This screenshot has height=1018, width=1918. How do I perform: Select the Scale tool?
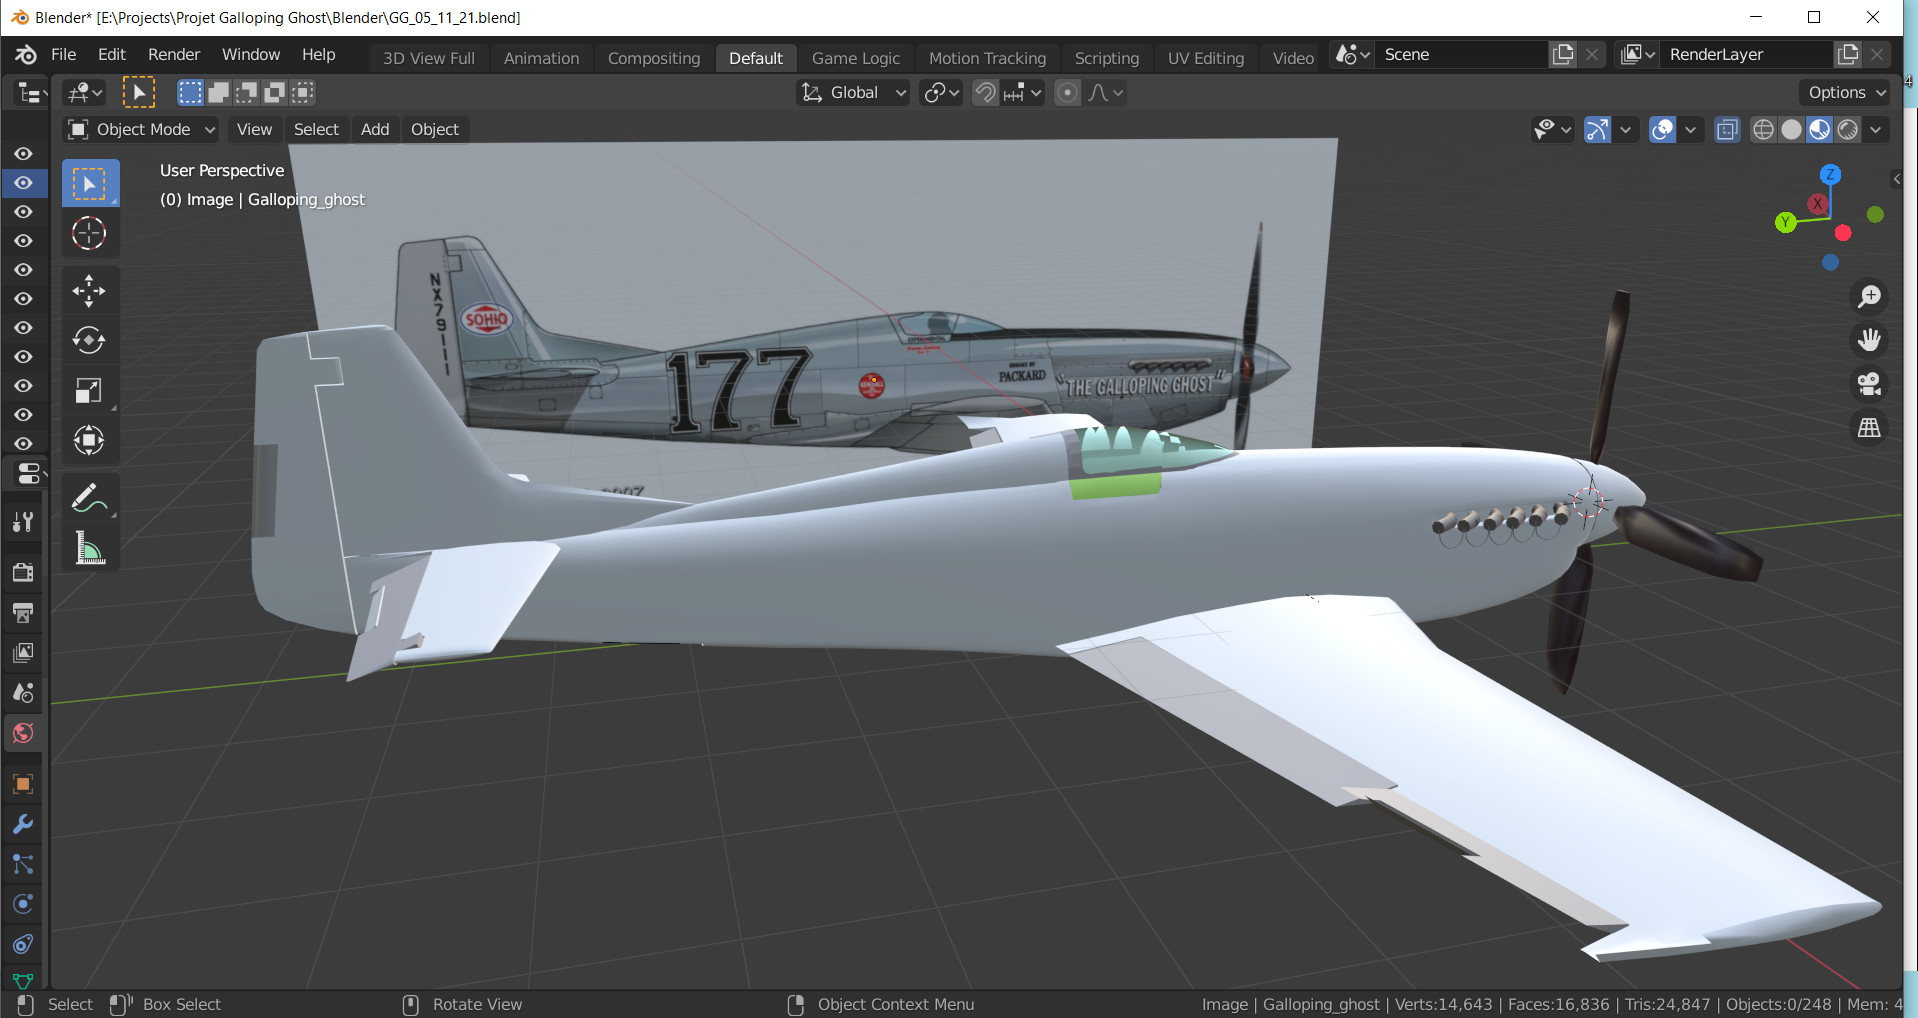click(x=90, y=390)
